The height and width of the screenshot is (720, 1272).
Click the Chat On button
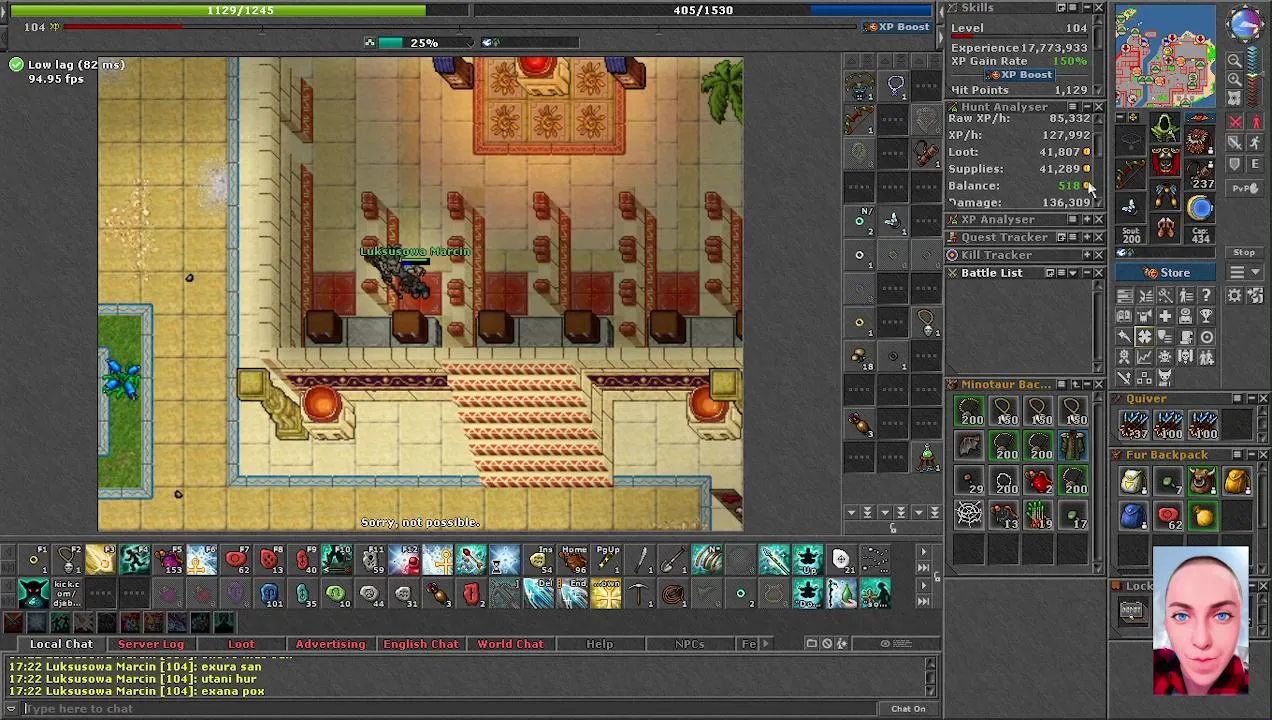tap(908, 709)
